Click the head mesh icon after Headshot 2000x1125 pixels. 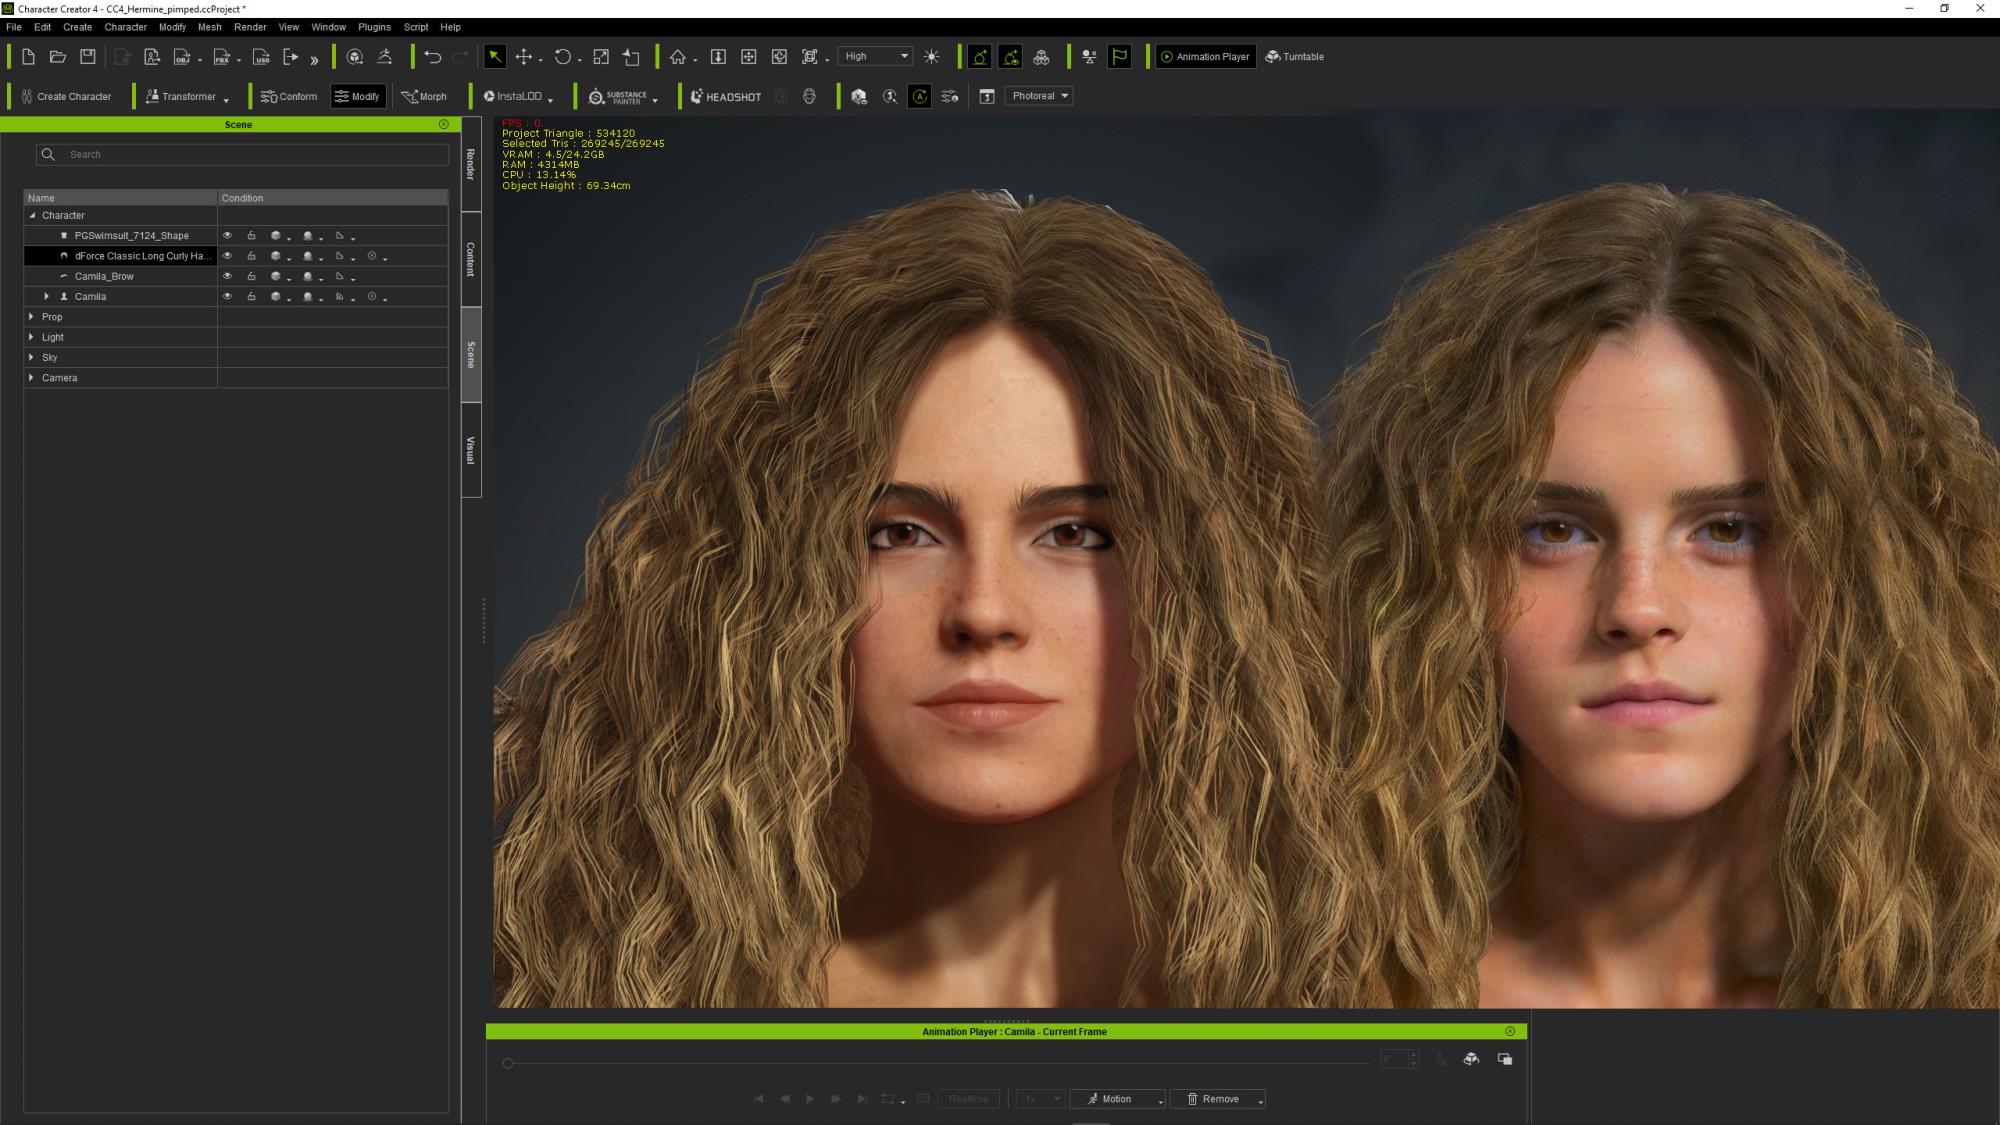(x=809, y=97)
